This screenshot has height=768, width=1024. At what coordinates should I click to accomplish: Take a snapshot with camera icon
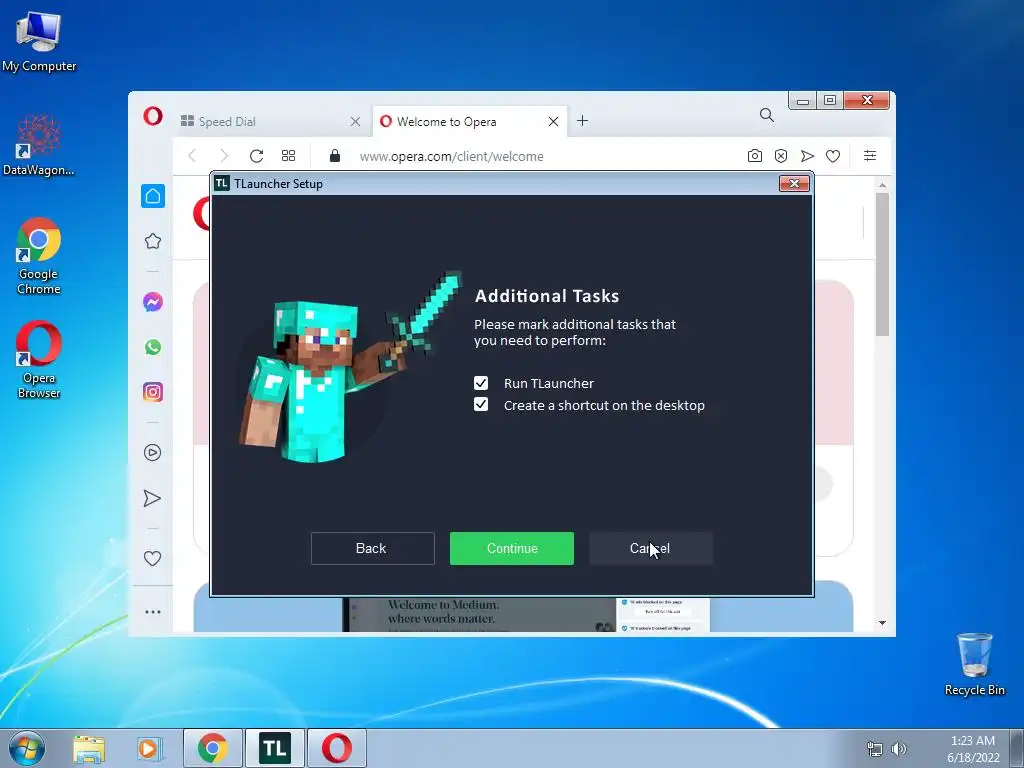(x=754, y=155)
